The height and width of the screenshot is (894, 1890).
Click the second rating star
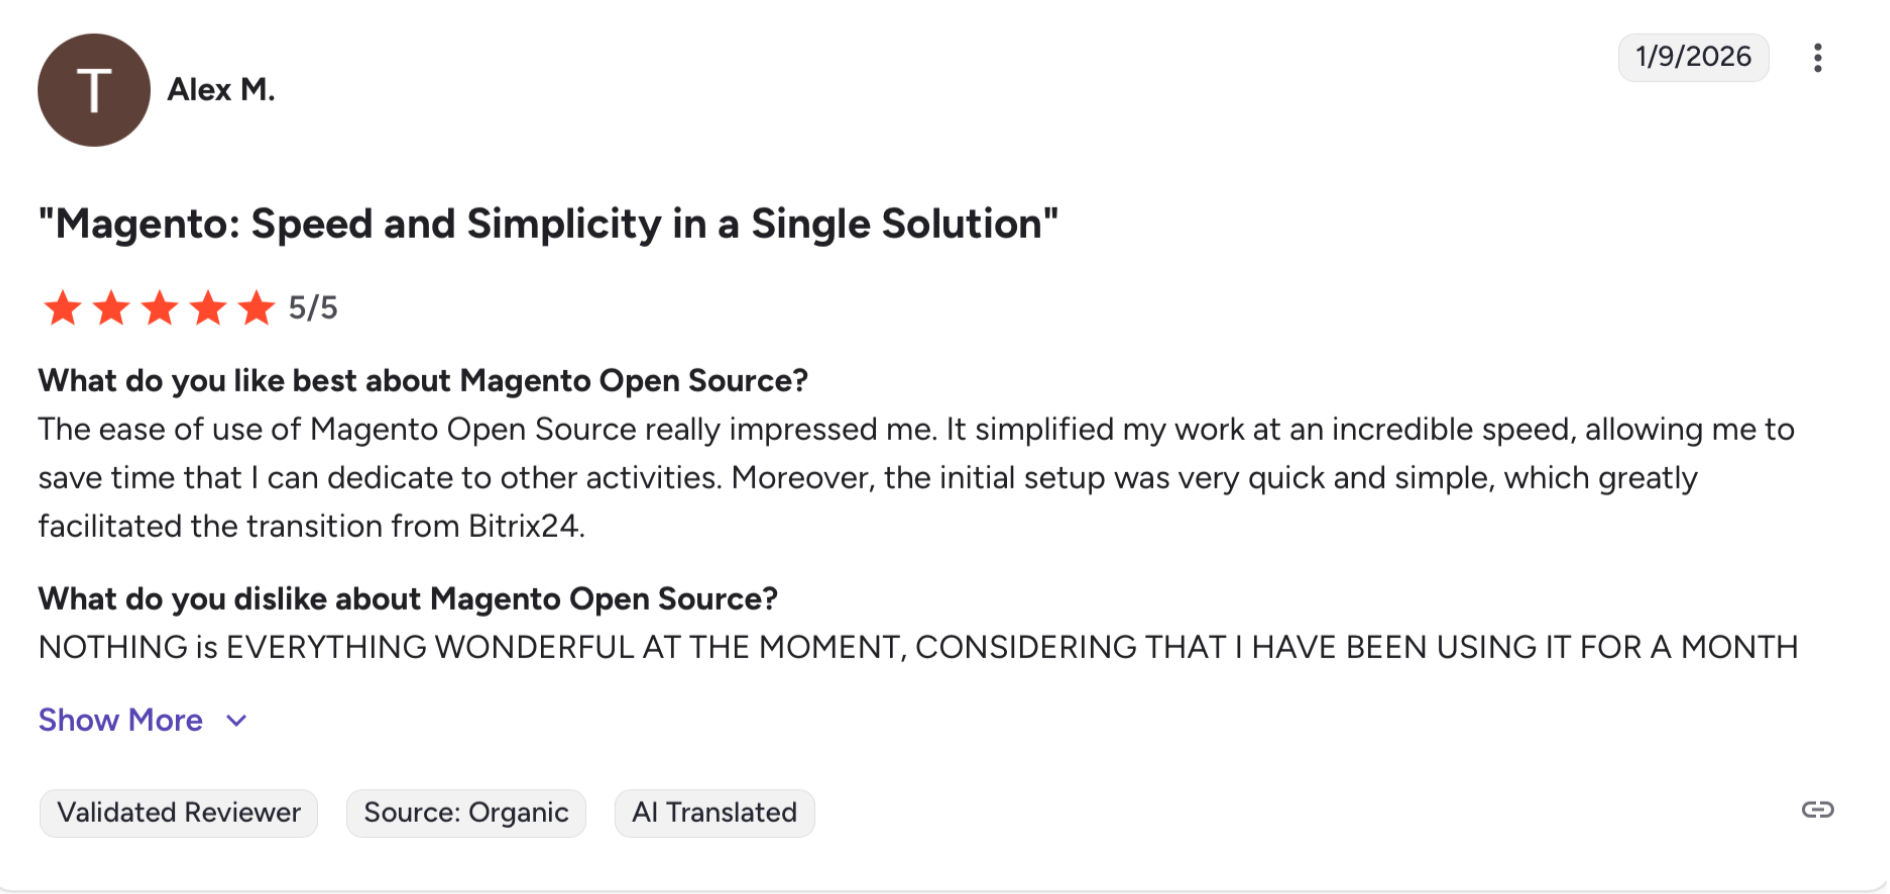click(111, 308)
